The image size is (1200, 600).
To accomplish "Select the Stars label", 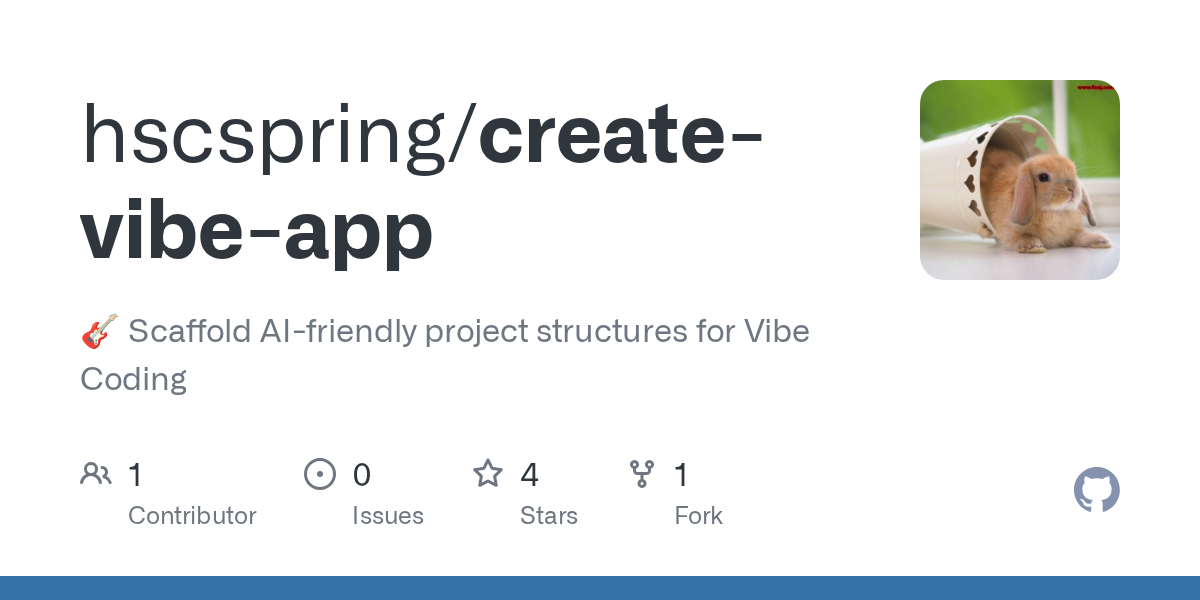I will tap(549, 516).
